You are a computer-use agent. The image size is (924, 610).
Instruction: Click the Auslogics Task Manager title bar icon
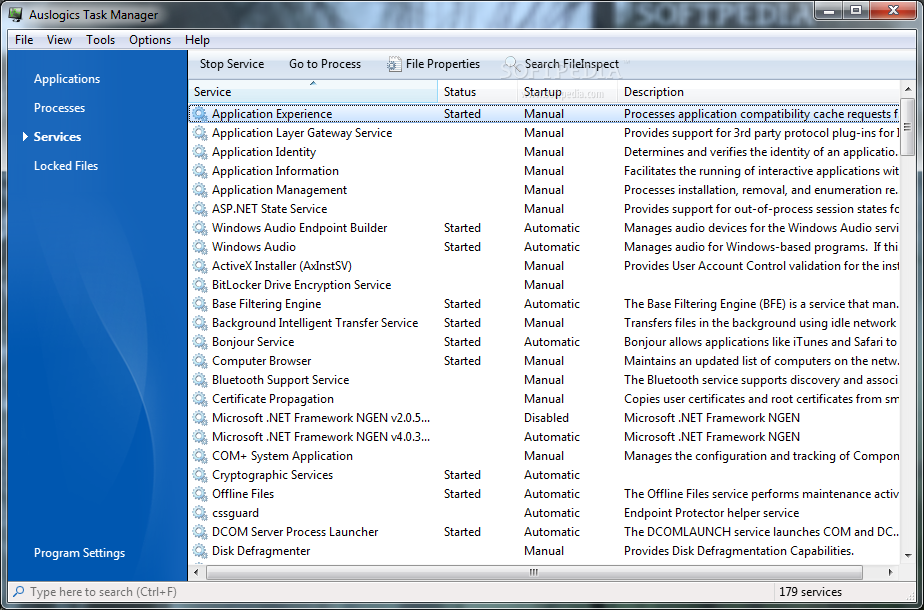tap(15, 15)
